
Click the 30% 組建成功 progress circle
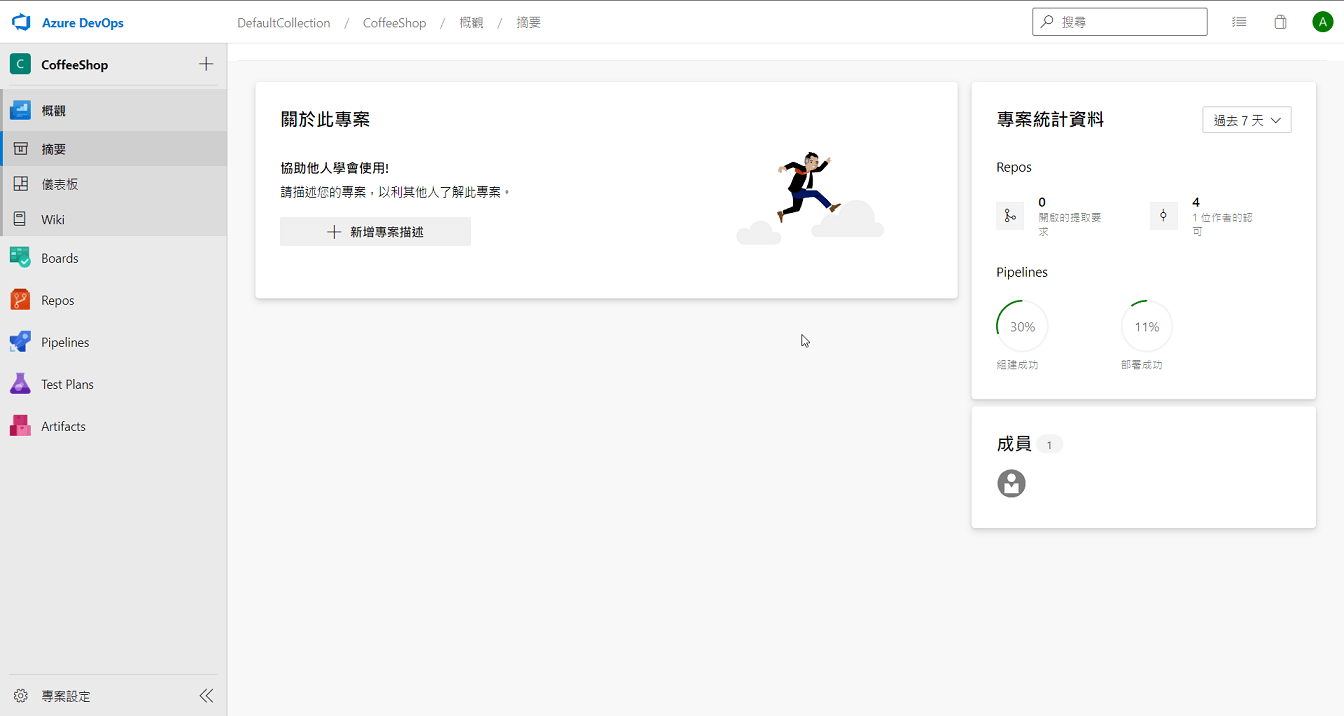(1021, 326)
